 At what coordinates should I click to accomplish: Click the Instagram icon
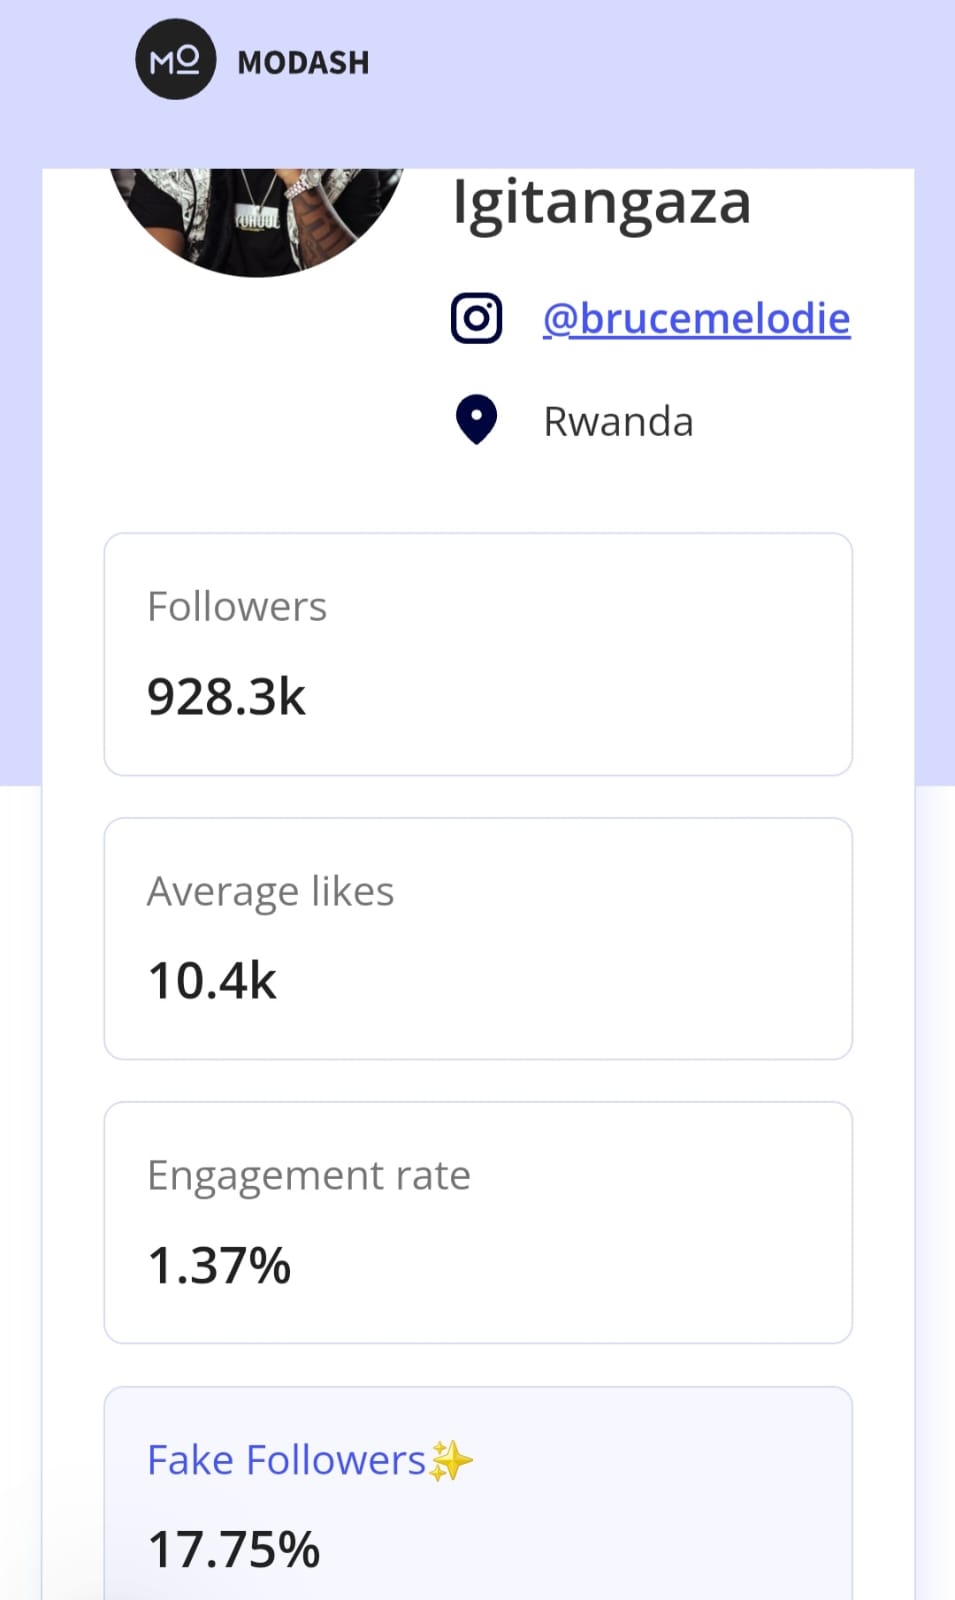tap(476, 319)
